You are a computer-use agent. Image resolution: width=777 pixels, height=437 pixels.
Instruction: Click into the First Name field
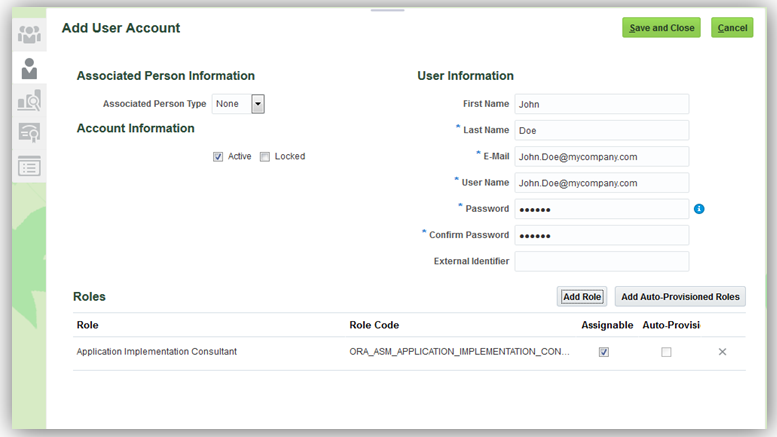601,104
